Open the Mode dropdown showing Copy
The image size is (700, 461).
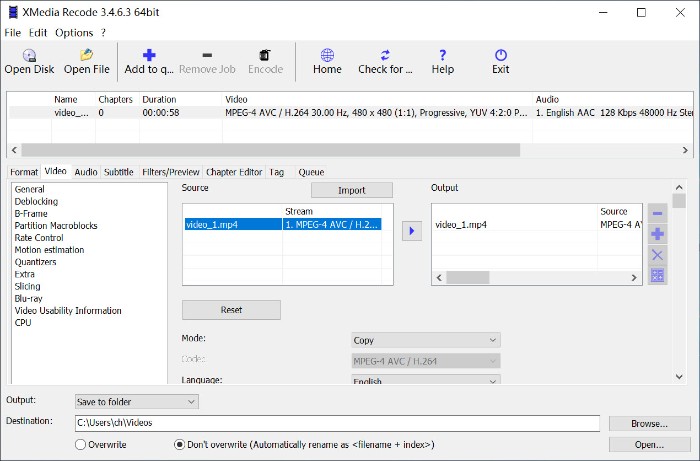[x=426, y=340]
